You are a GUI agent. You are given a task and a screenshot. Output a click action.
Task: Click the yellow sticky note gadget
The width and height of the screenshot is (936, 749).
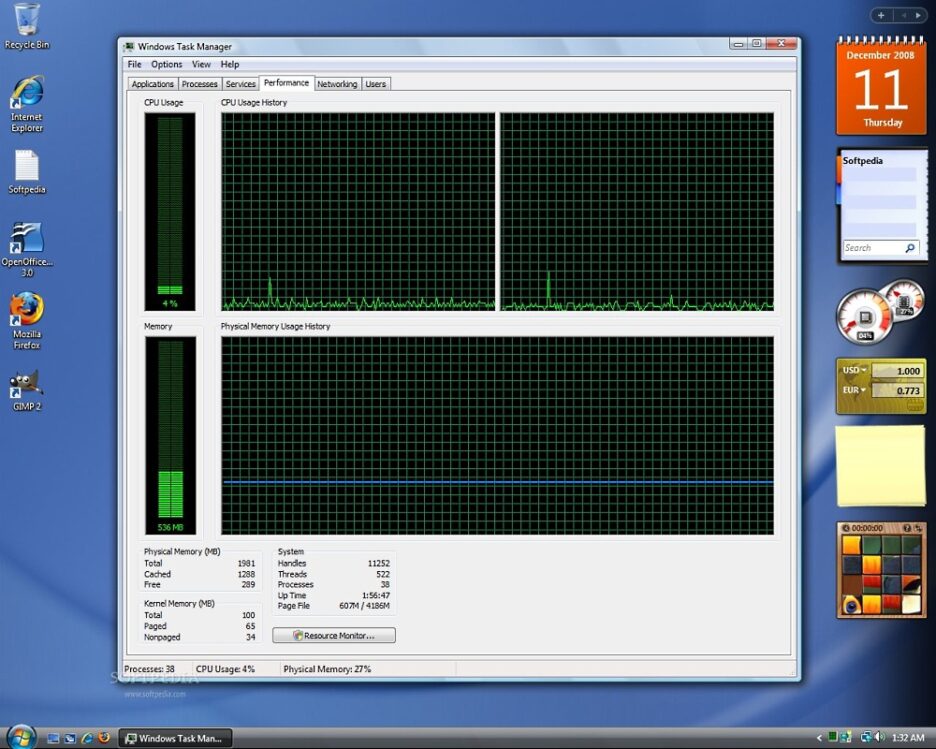coord(881,465)
